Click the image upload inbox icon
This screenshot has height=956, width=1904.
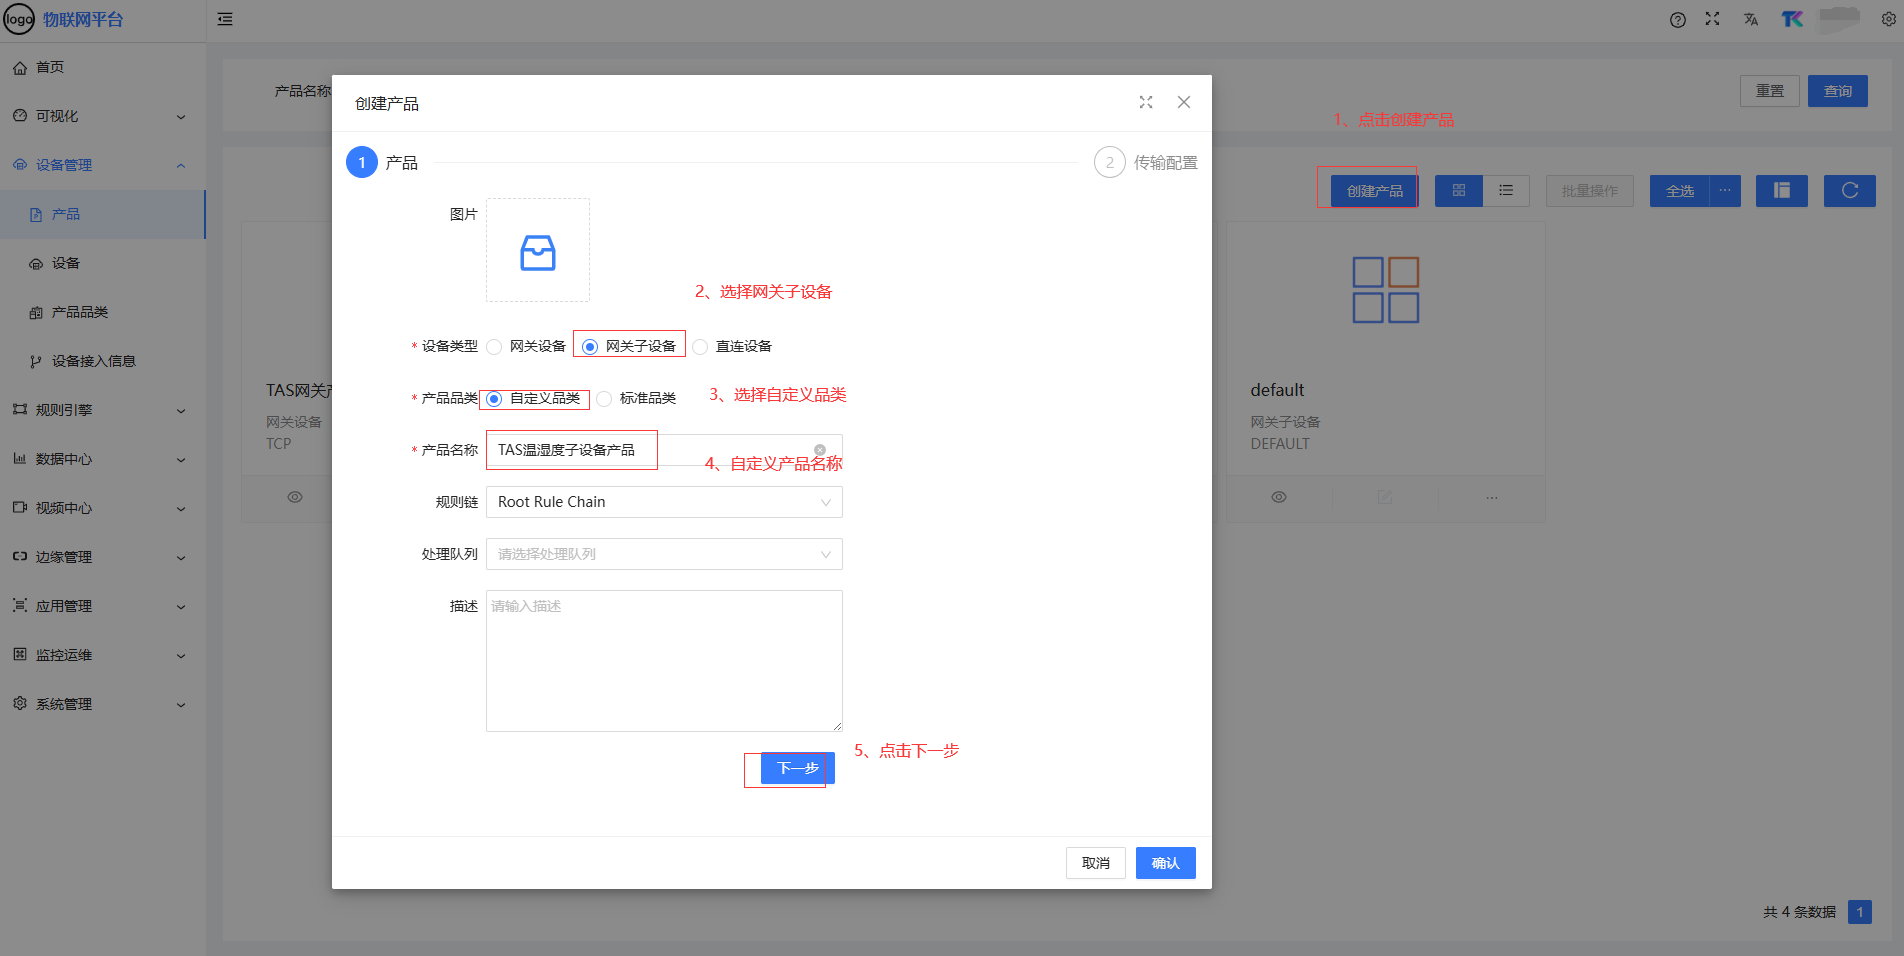point(537,252)
